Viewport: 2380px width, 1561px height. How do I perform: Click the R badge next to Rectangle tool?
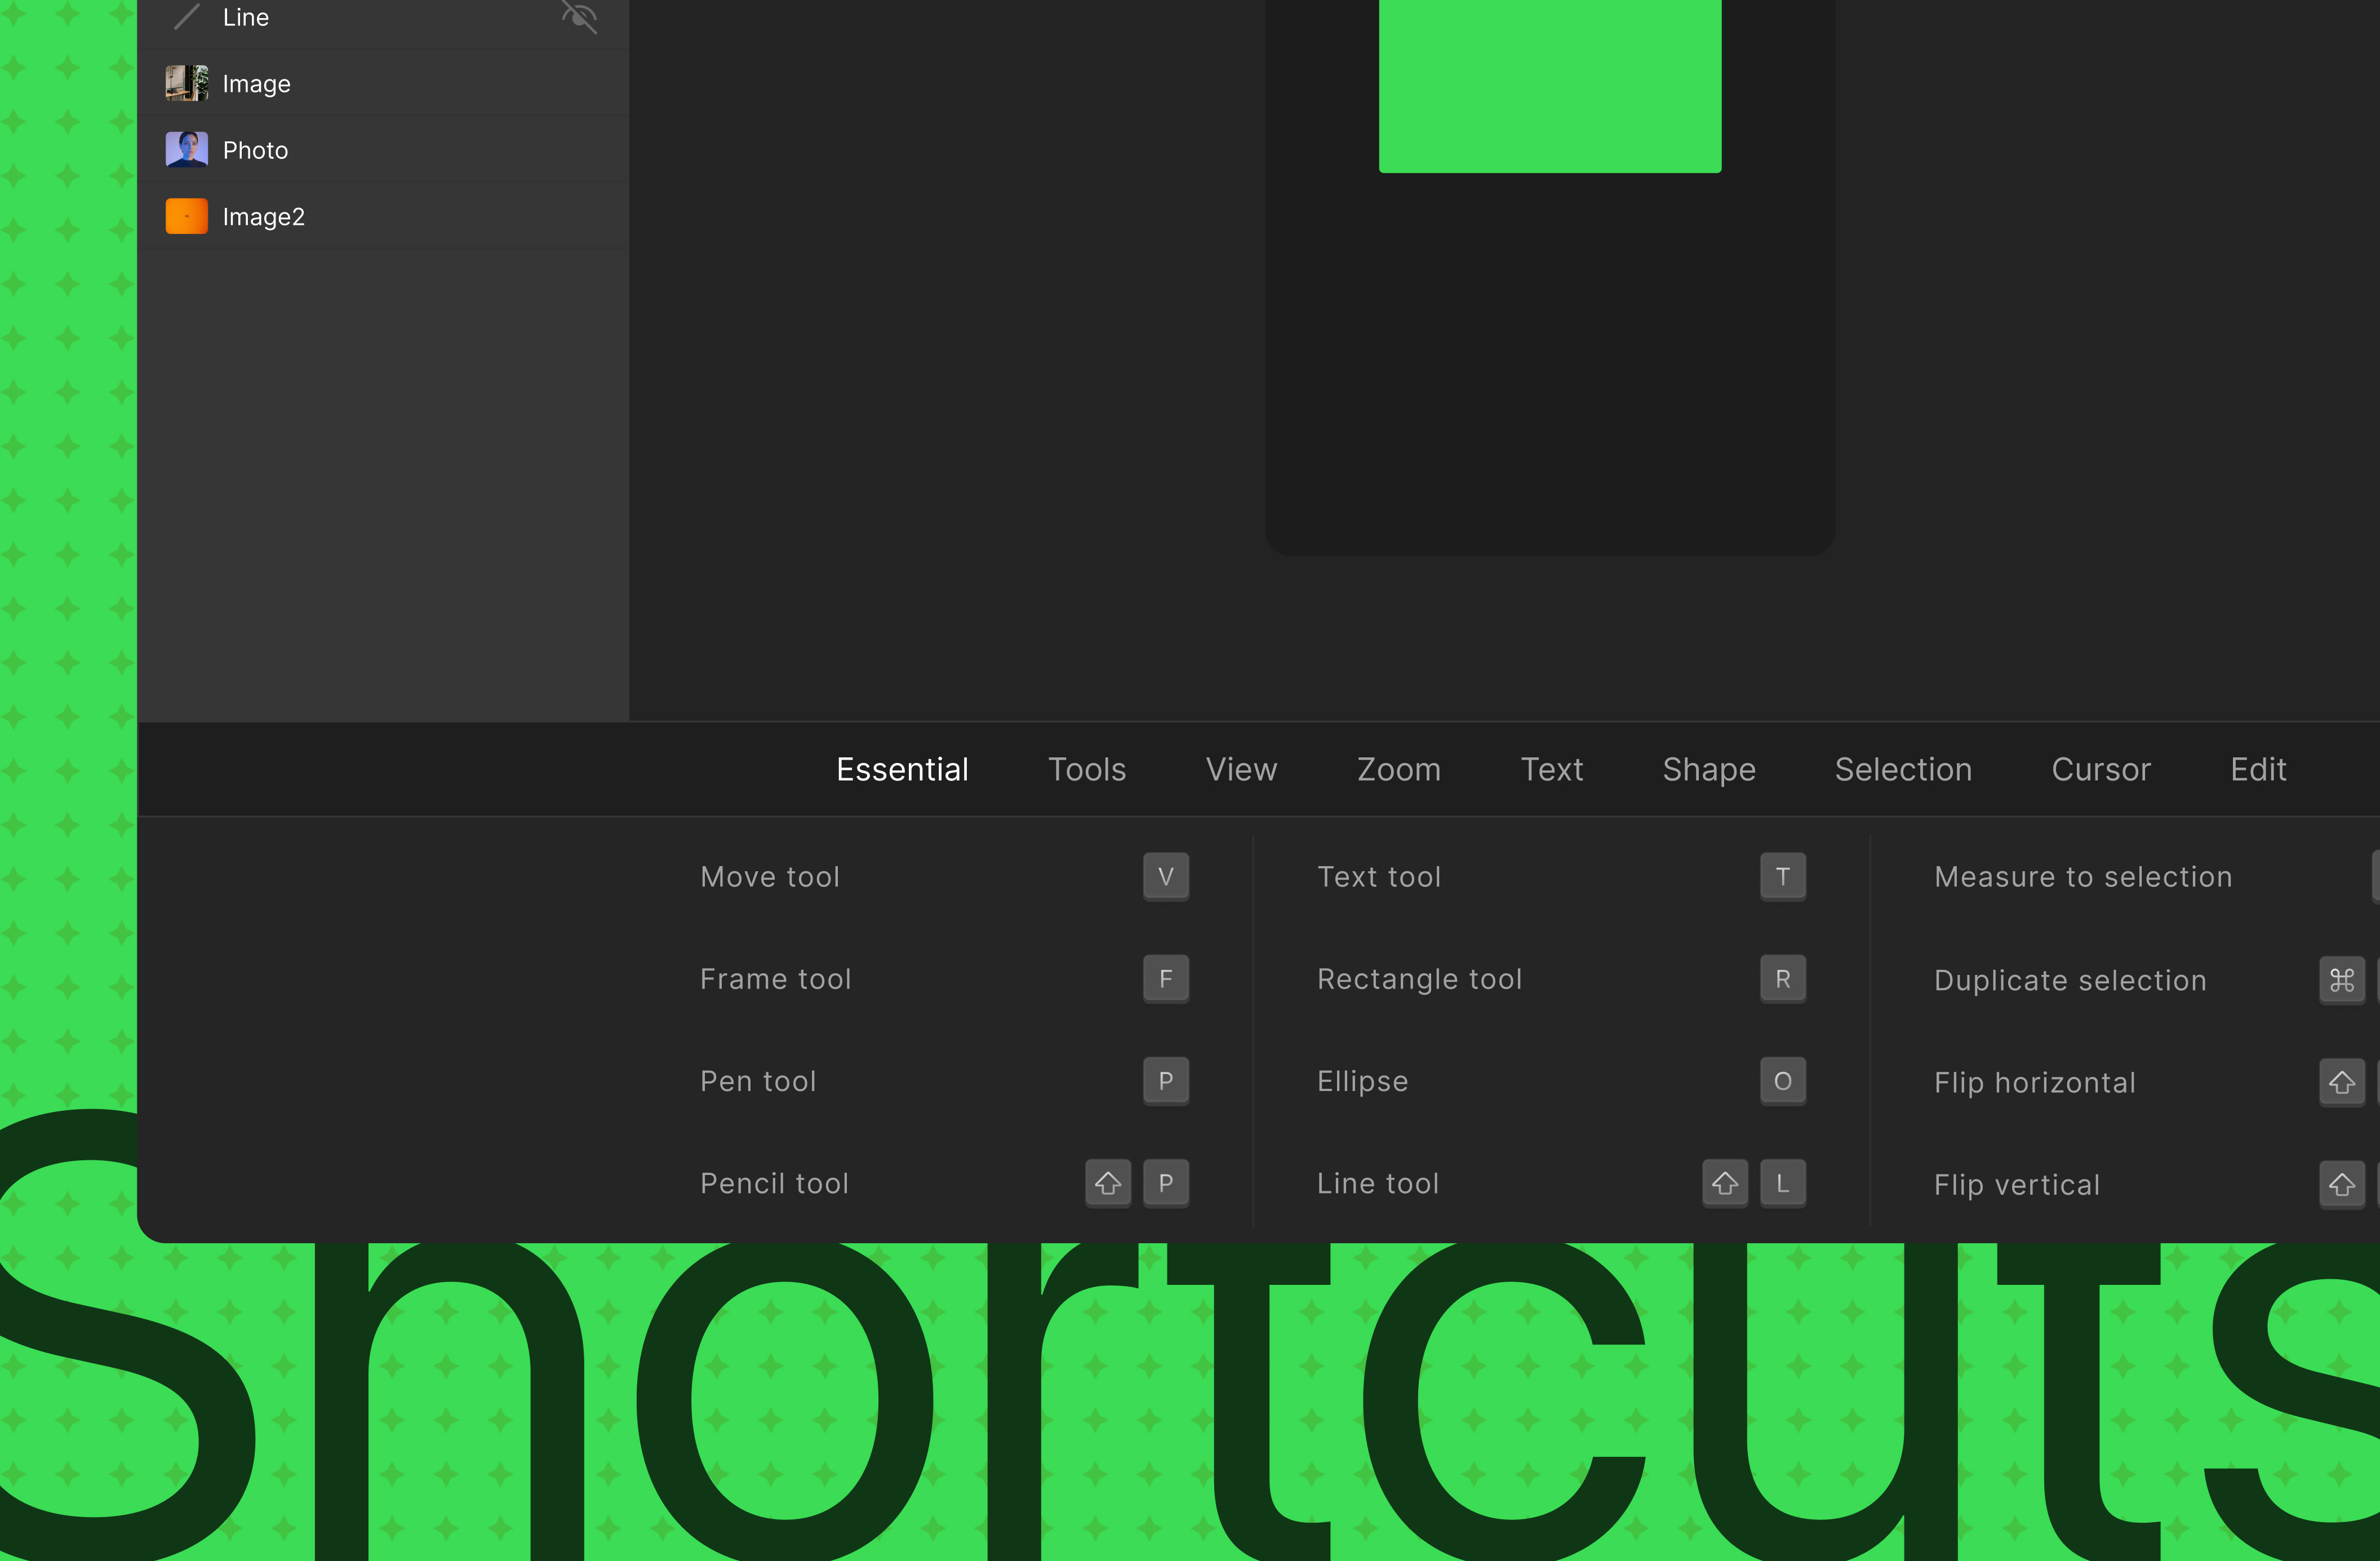(1783, 979)
